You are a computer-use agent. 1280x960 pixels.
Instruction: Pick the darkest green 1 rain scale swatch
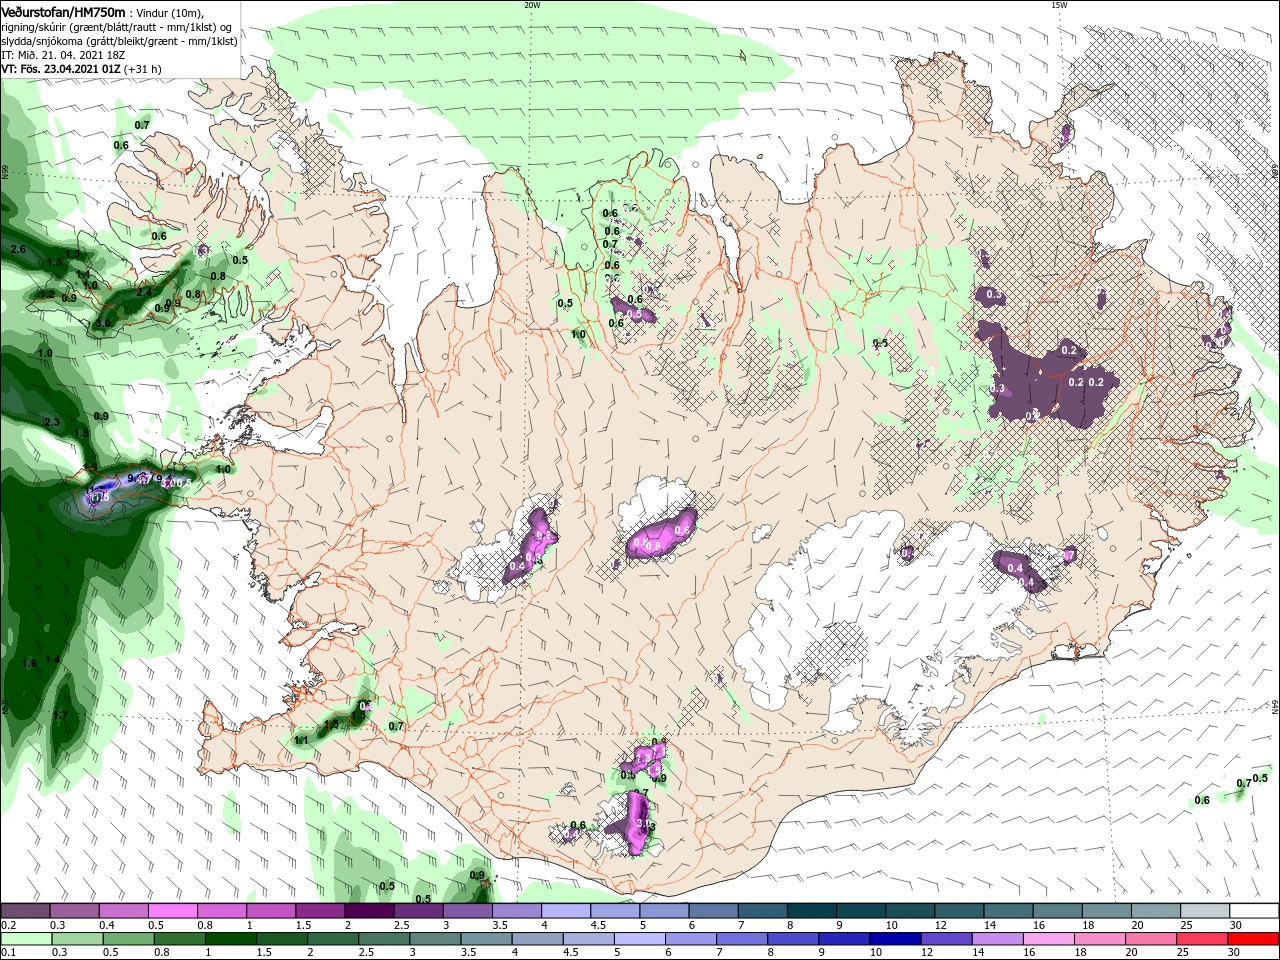231,939
